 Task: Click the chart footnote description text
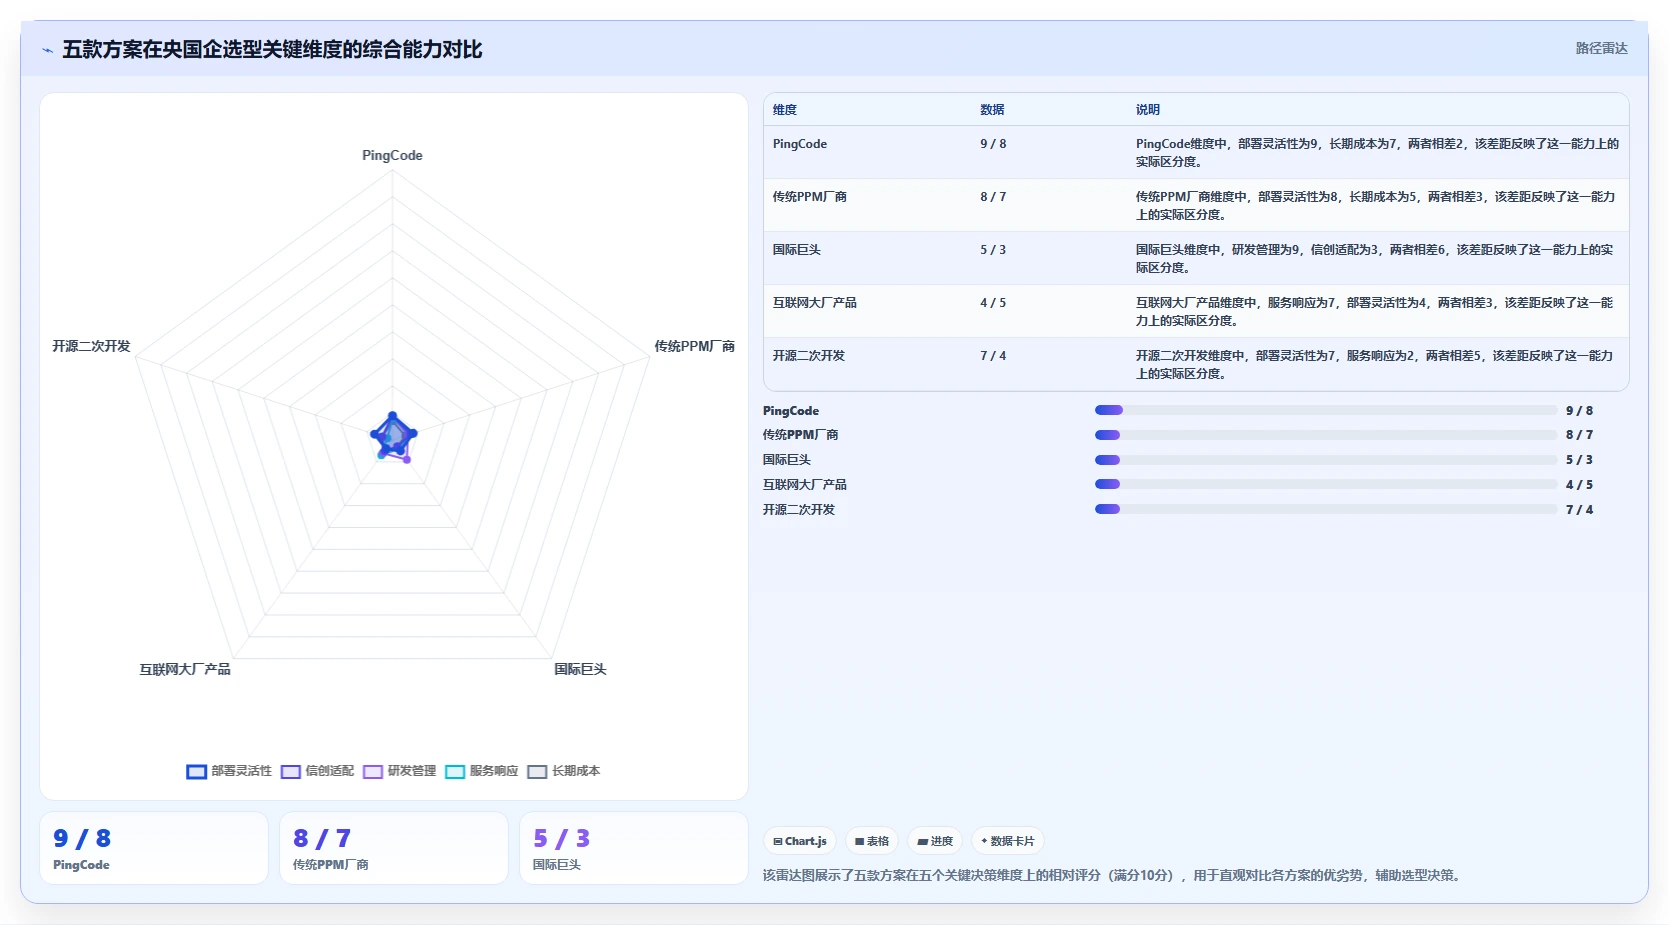tap(1114, 875)
